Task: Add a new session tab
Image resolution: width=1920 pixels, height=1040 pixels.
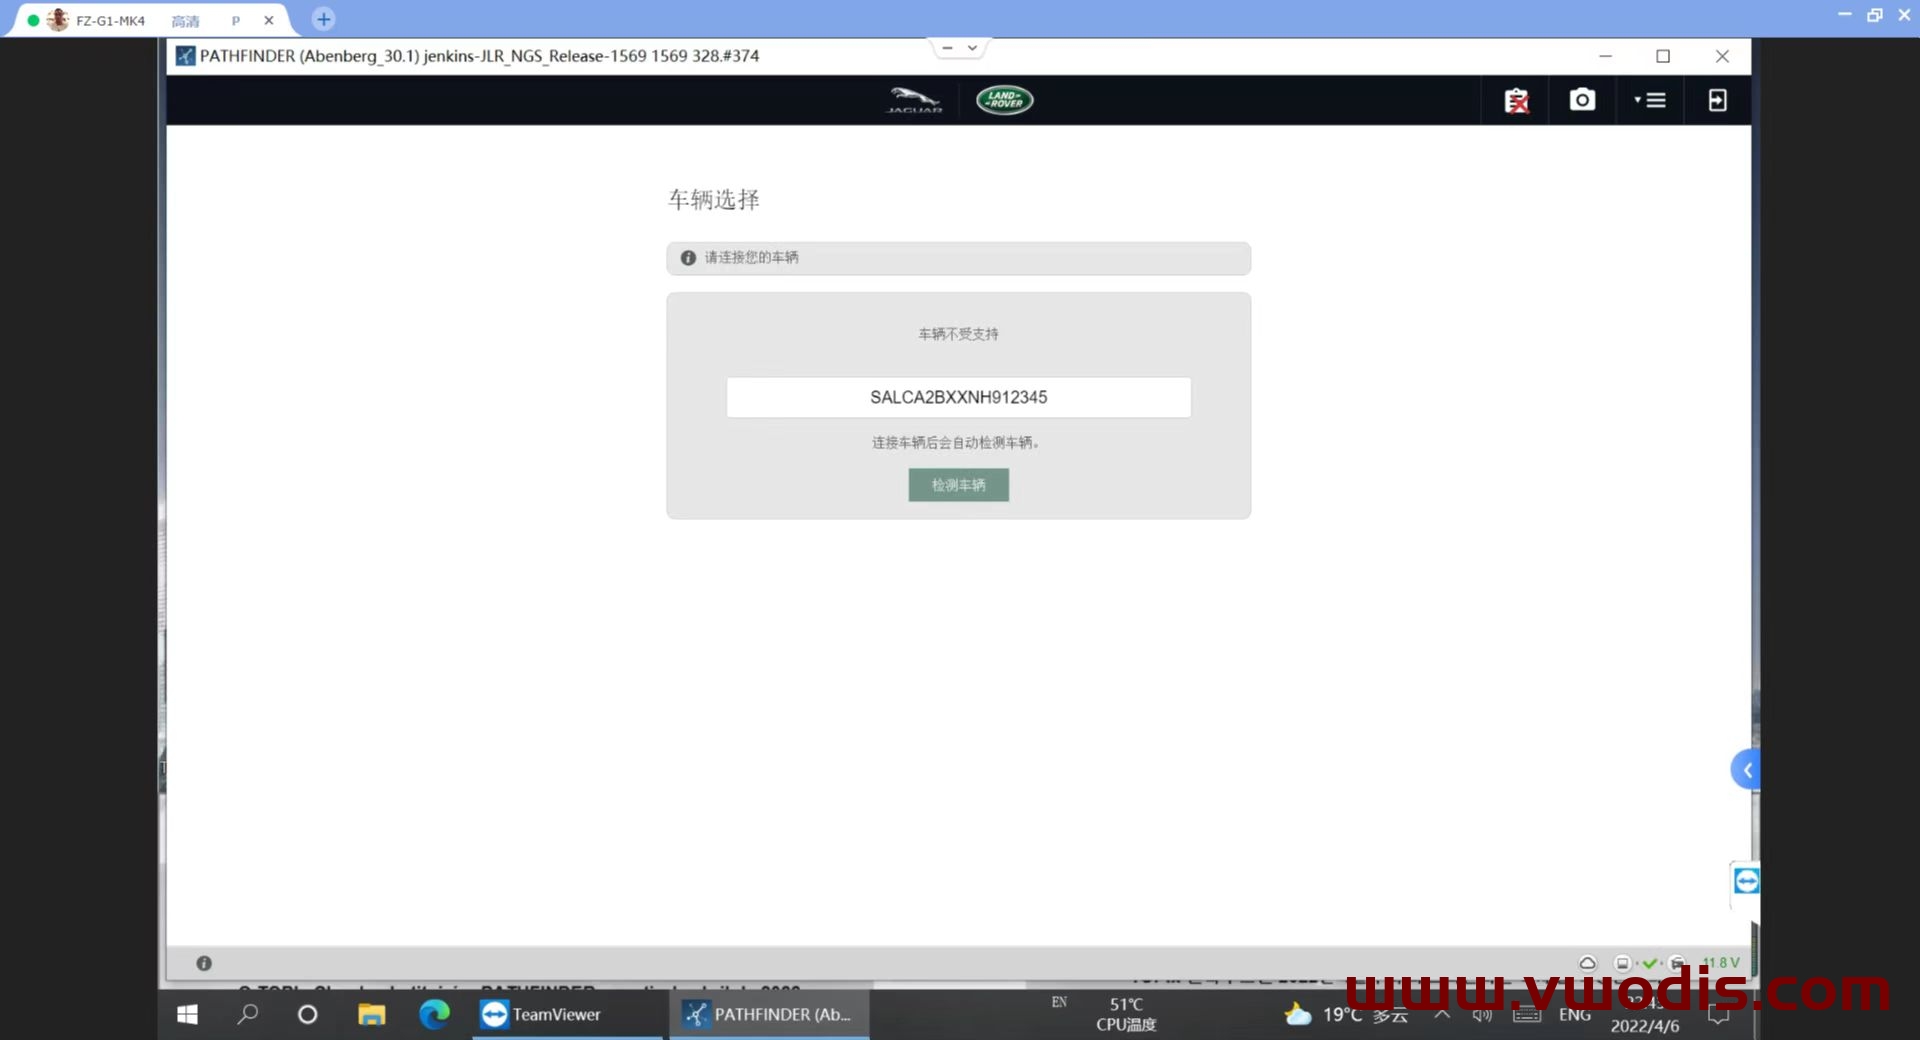Action: (x=323, y=19)
